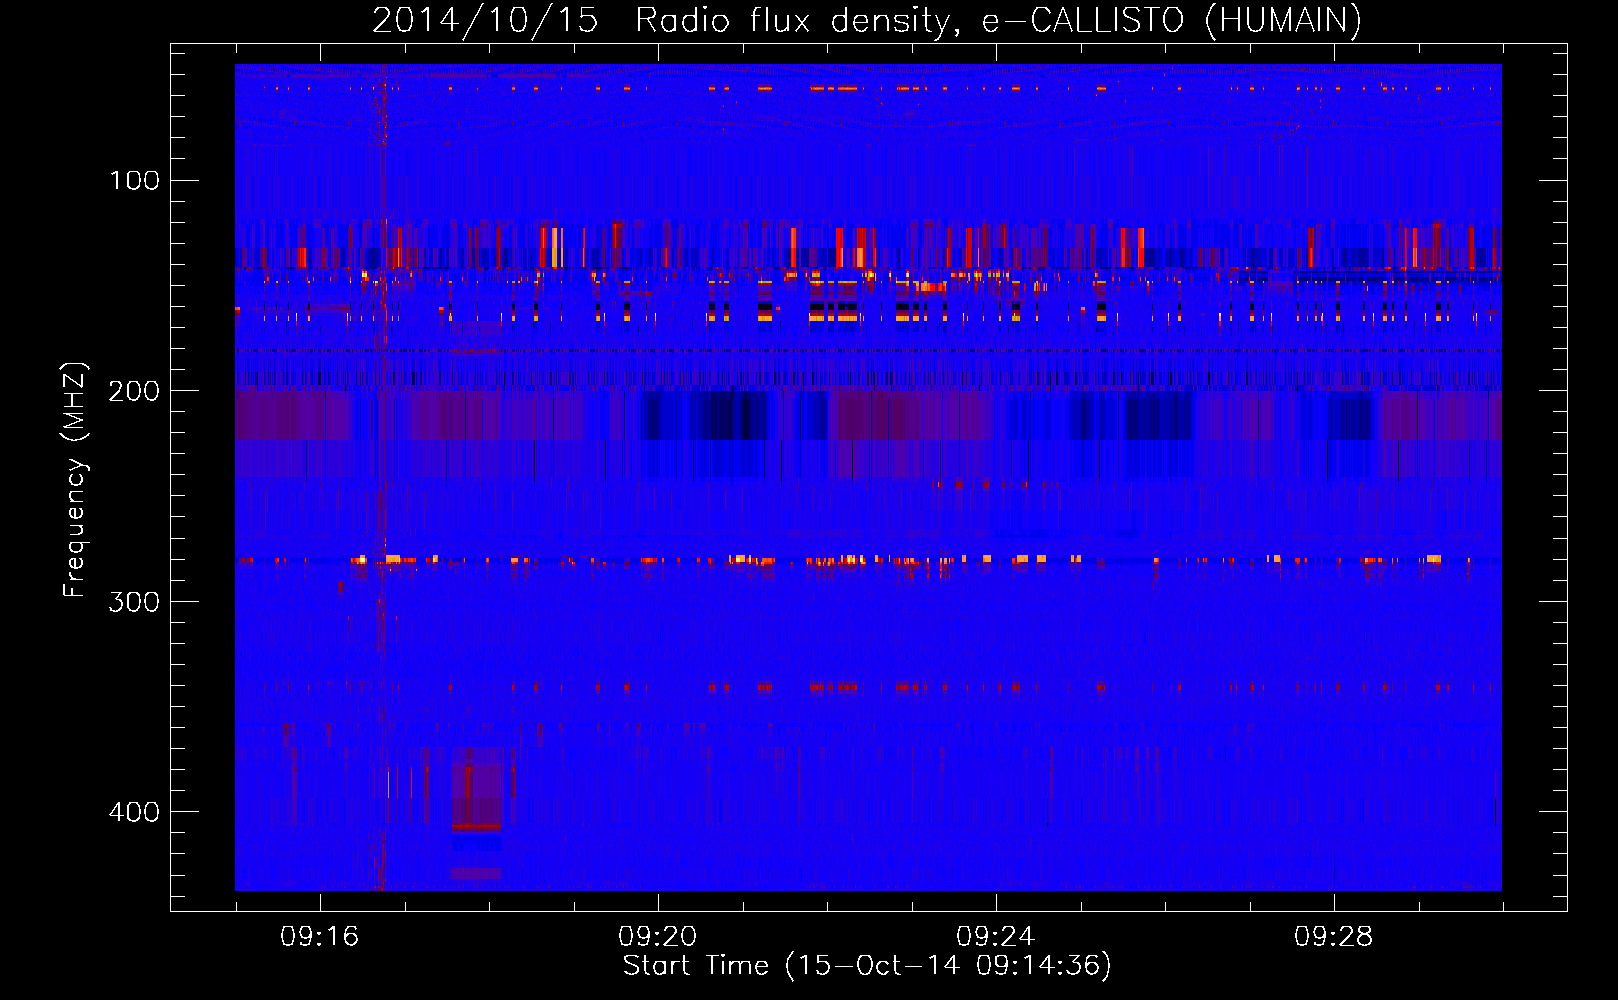Click the 09:28 time tick label

(x=1334, y=937)
